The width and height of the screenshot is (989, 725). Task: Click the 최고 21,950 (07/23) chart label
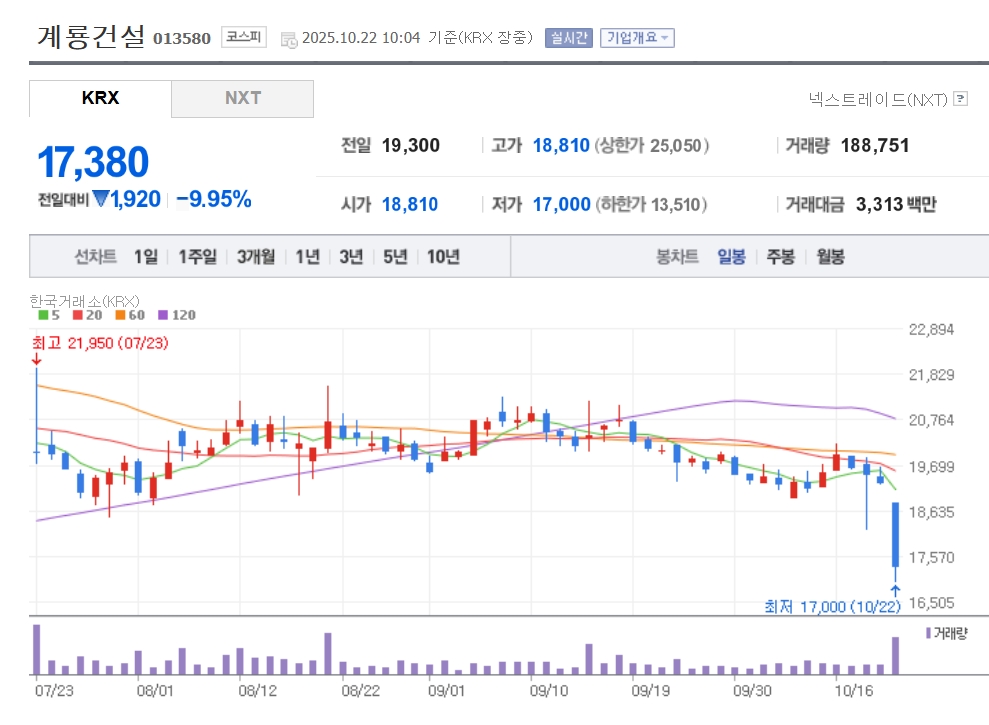[100, 343]
